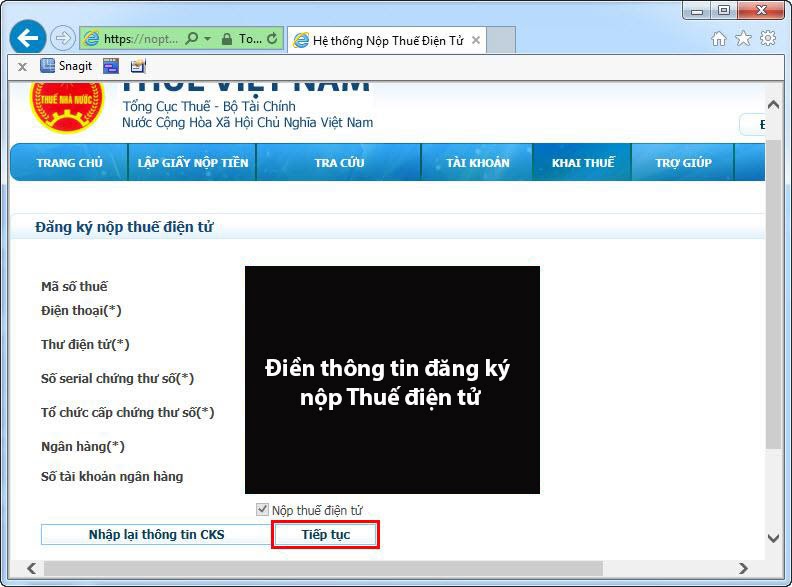Click the browser Back arrow button

point(27,37)
